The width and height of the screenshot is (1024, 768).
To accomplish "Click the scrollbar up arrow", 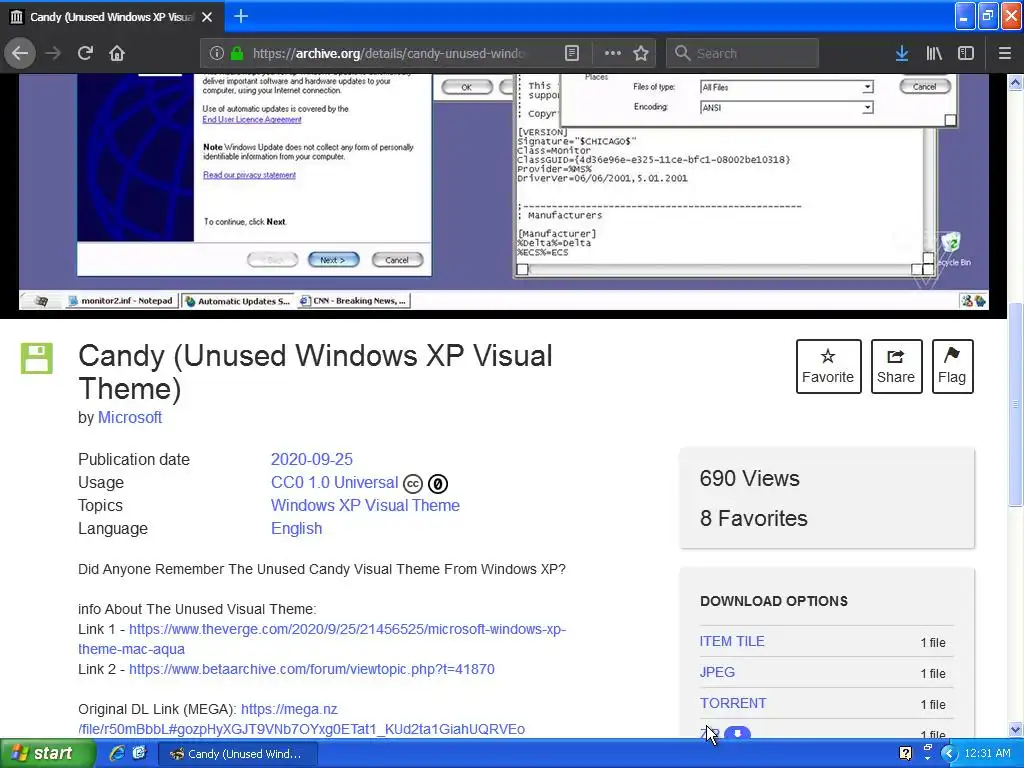I will [1015, 82].
